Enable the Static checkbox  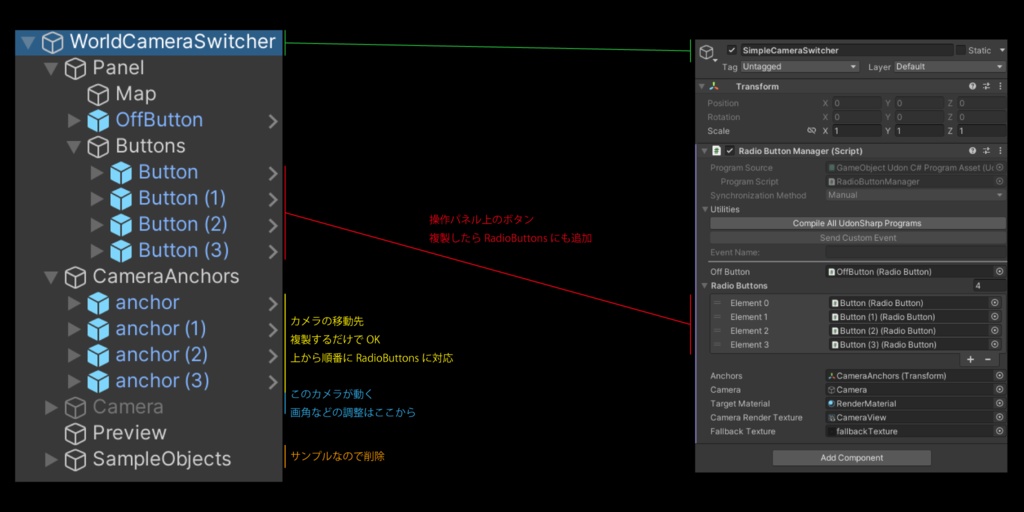pyautogui.click(x=960, y=50)
